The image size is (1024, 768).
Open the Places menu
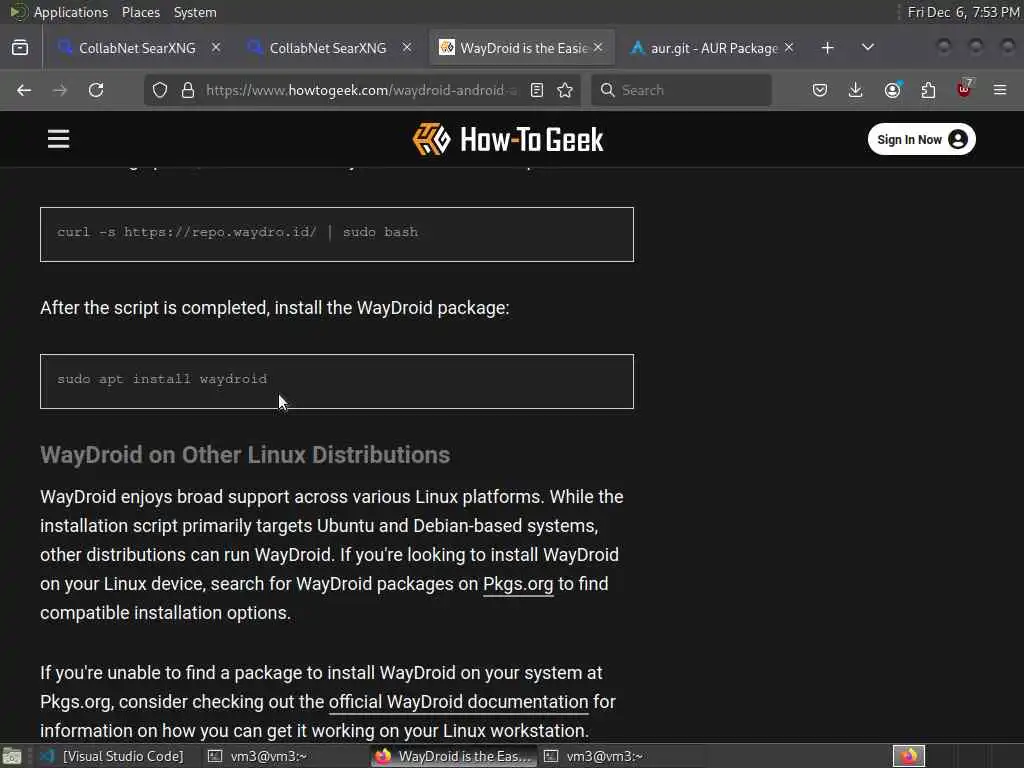(141, 12)
